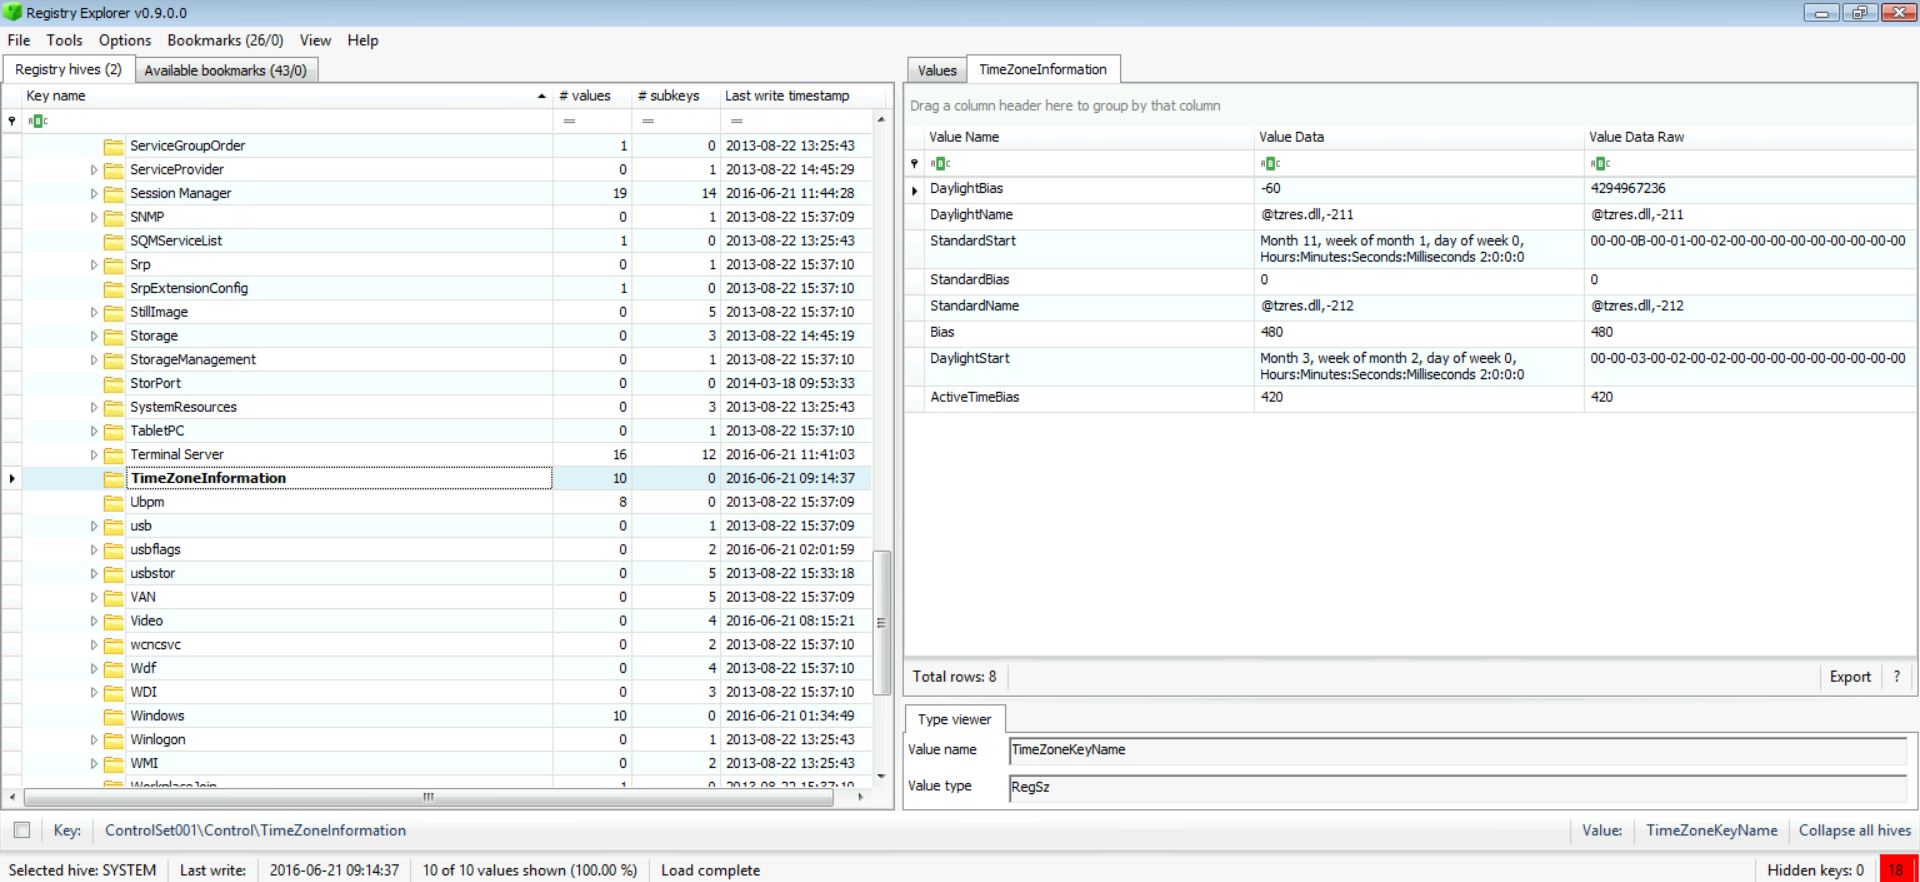Open the # values column filter operator
Viewport: 1920px width, 882px height.
[569, 121]
